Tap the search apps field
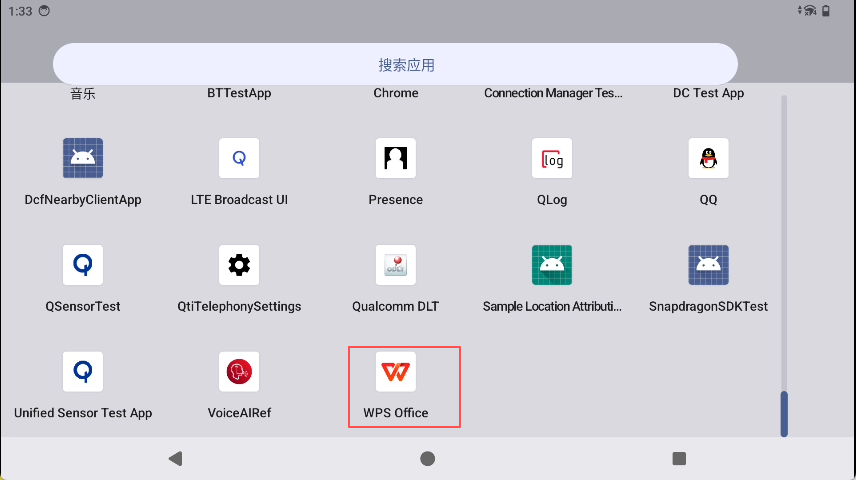Image resolution: width=856 pixels, height=480 pixels. coord(395,65)
